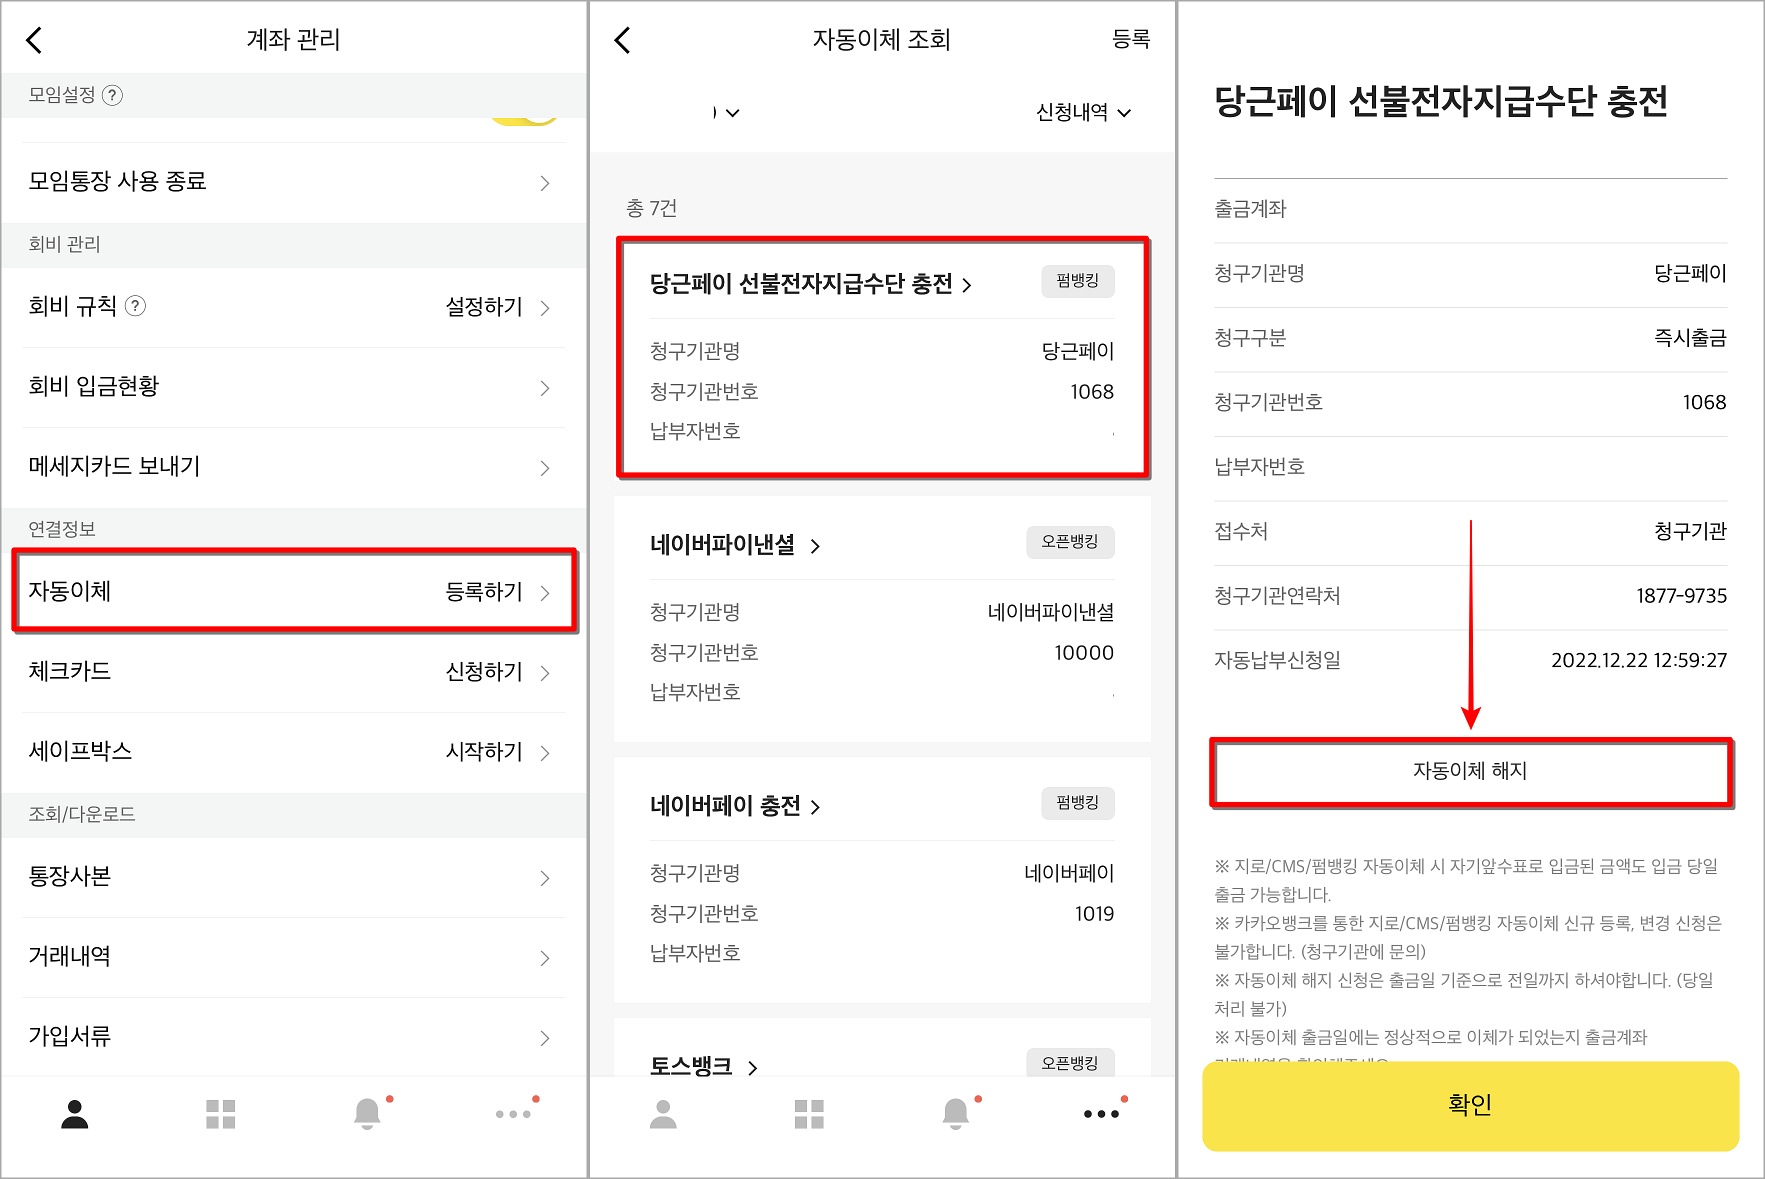Tap the back arrow on 자동이체 조회 screen
The image size is (1765, 1179).
pyautogui.click(x=622, y=39)
